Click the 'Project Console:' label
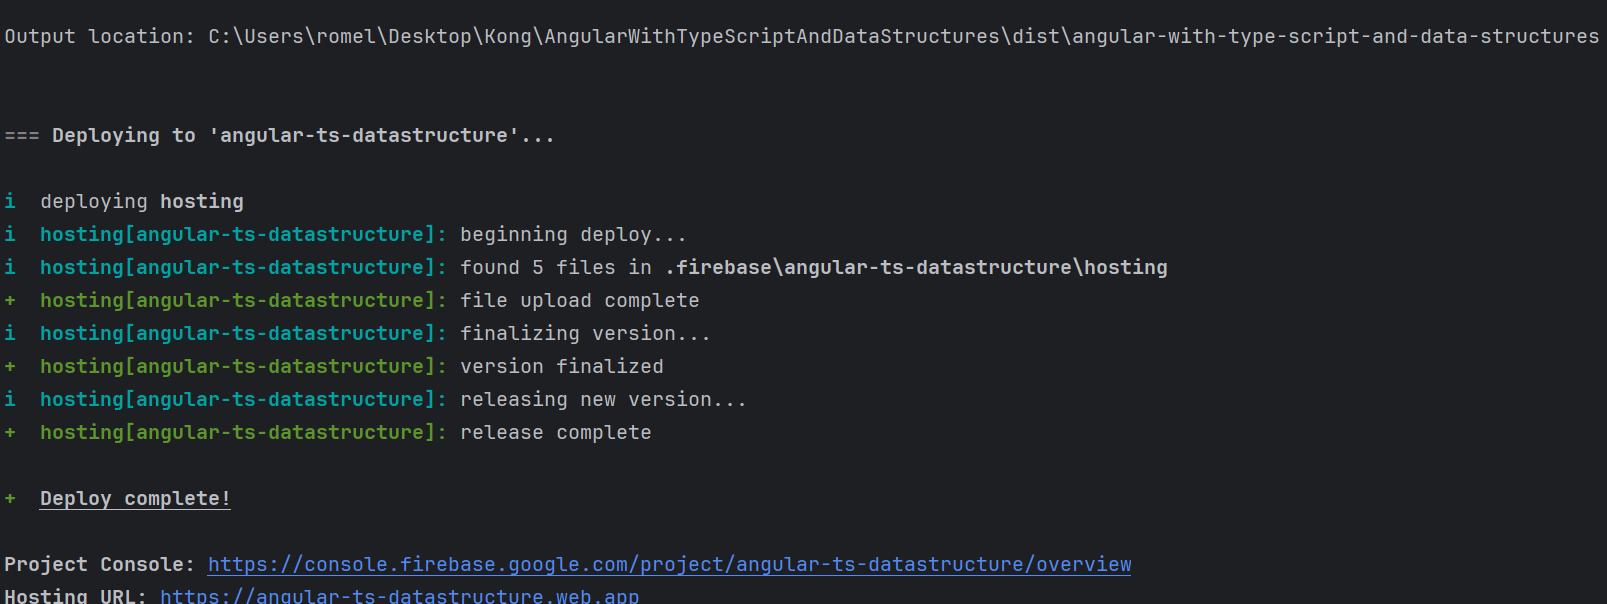 (x=100, y=564)
